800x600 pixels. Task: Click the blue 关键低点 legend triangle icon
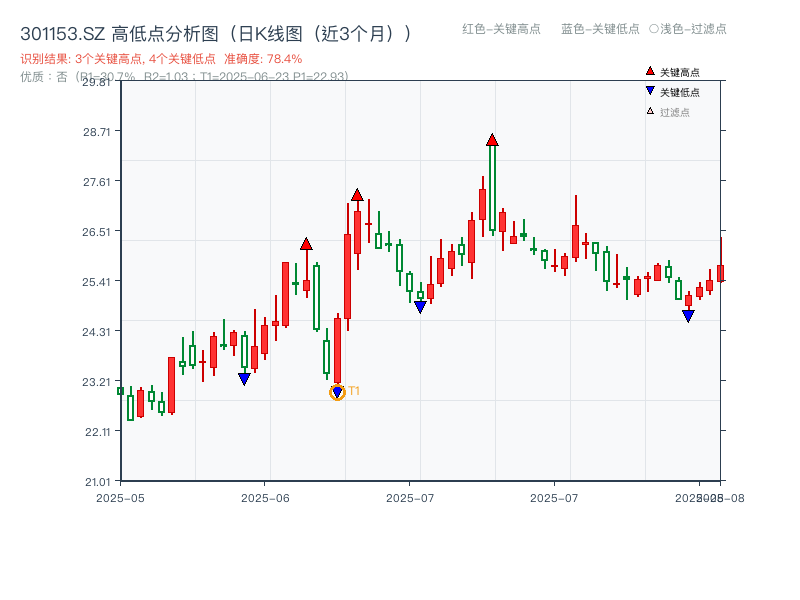tap(650, 92)
